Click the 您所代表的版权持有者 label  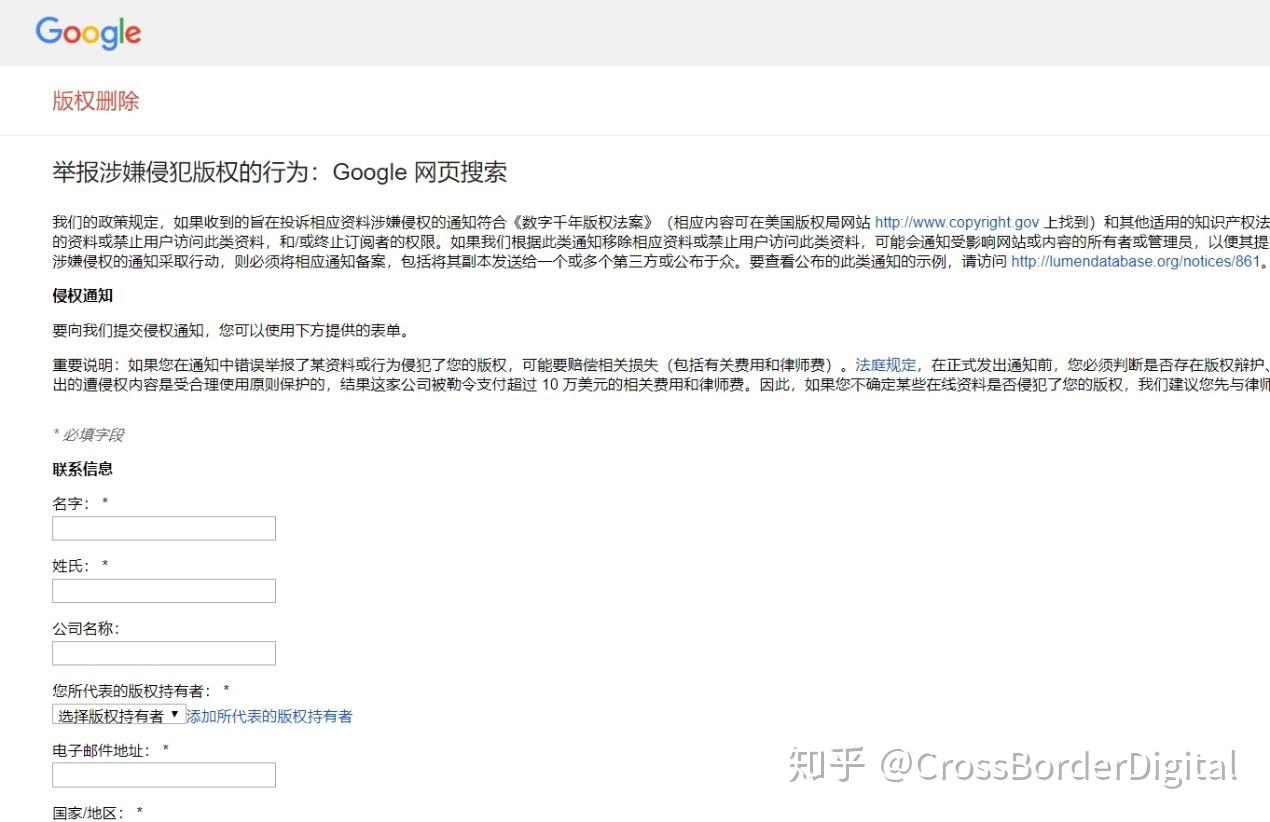pos(132,691)
